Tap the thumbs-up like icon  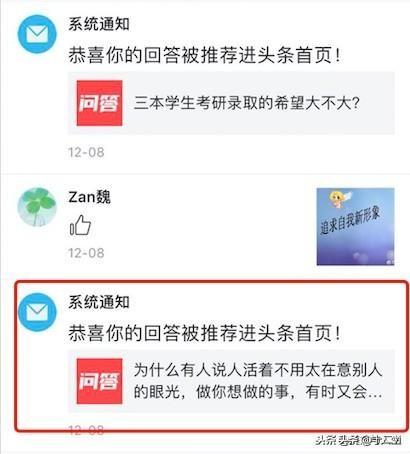tap(80, 226)
